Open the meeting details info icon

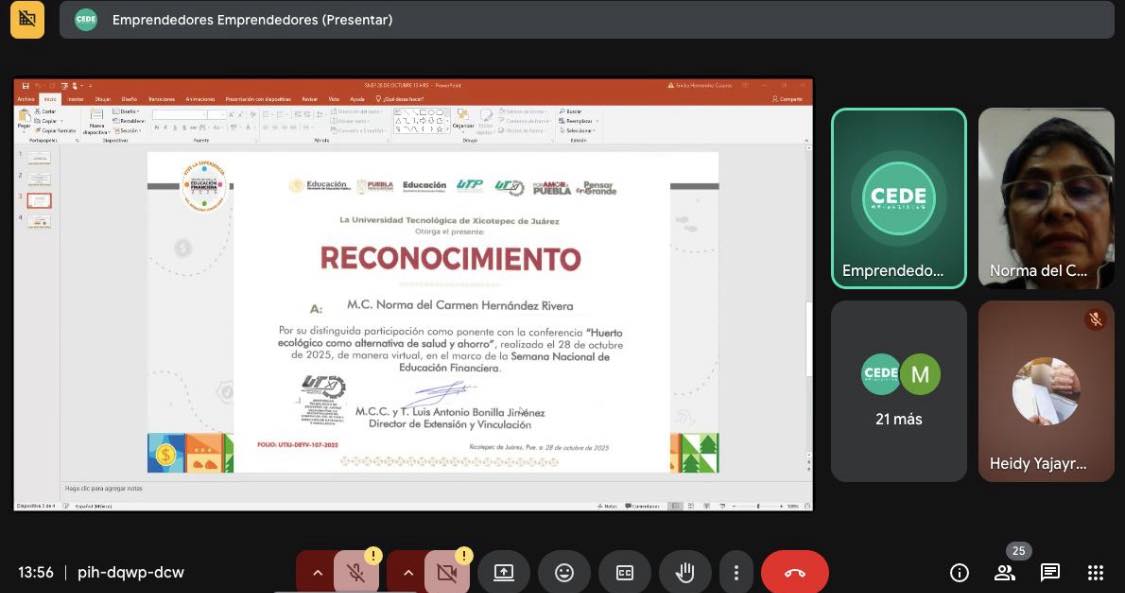(959, 572)
